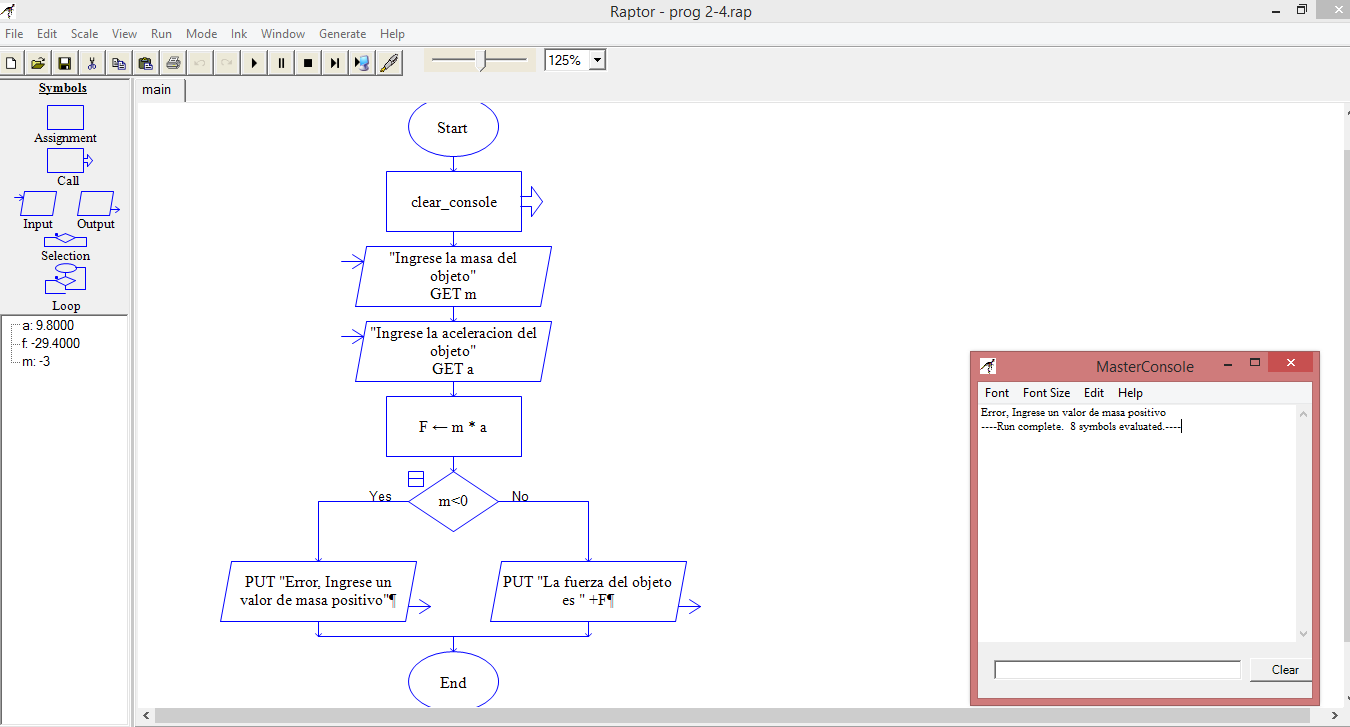
Task: Switch to the main tab
Action: (158, 89)
